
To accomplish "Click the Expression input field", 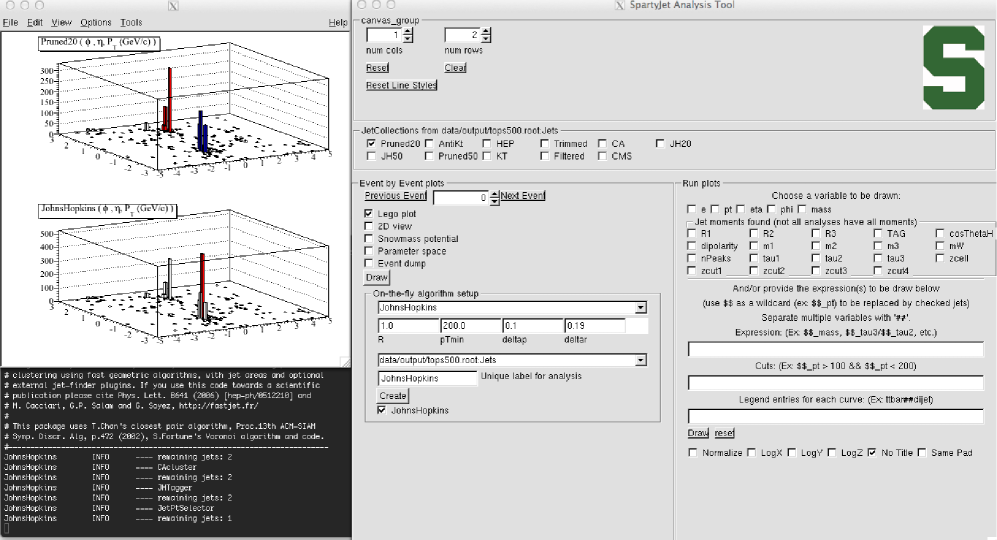I will (838, 349).
